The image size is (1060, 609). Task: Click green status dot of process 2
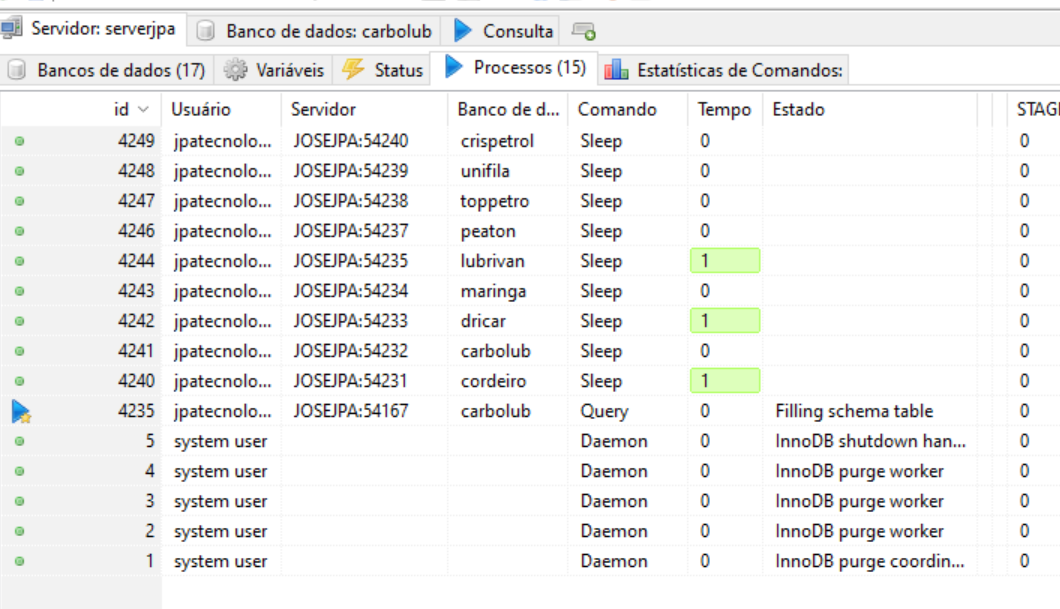pos(20,531)
